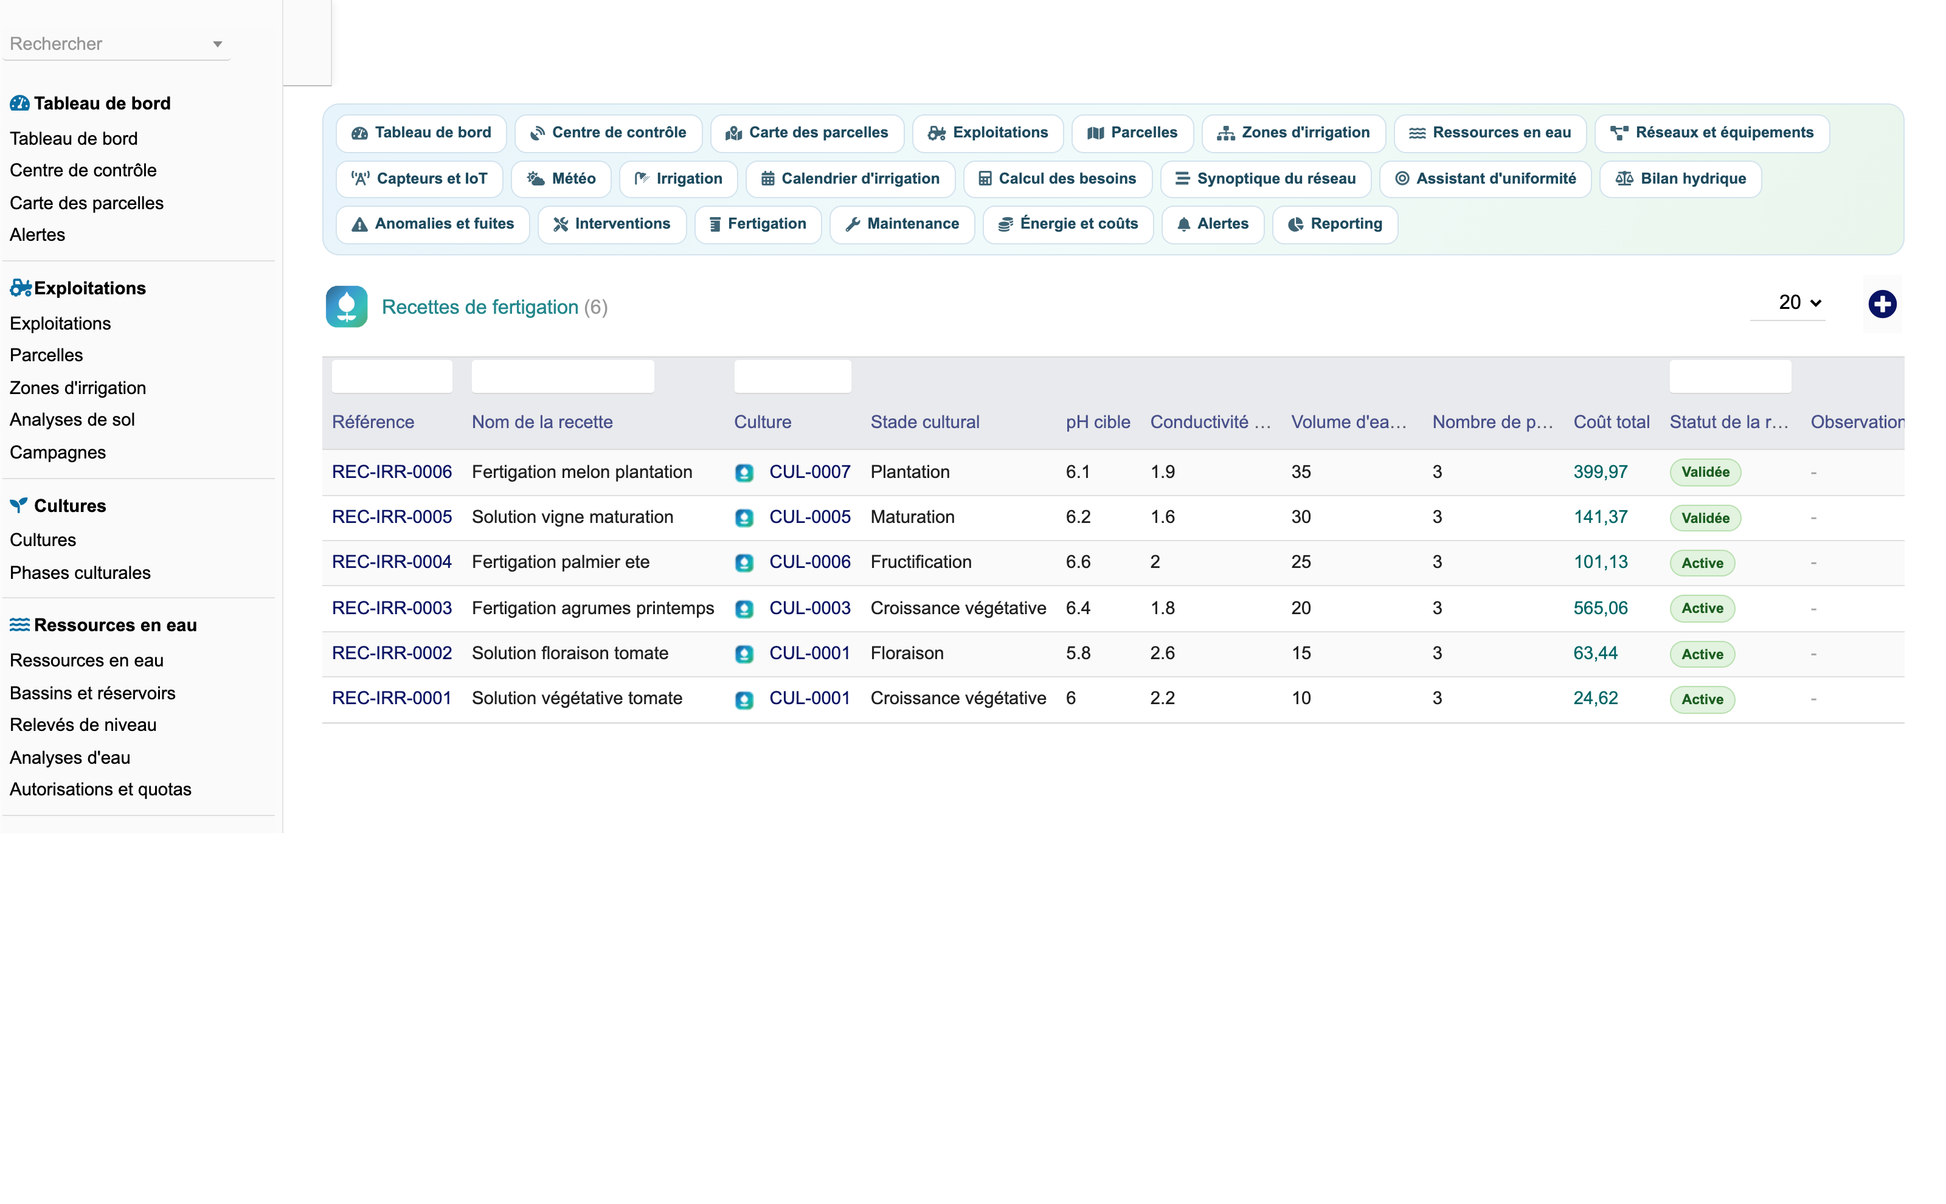The image size is (1946, 1204).
Task: Open record REC-IRR-0004
Action: click(392, 562)
